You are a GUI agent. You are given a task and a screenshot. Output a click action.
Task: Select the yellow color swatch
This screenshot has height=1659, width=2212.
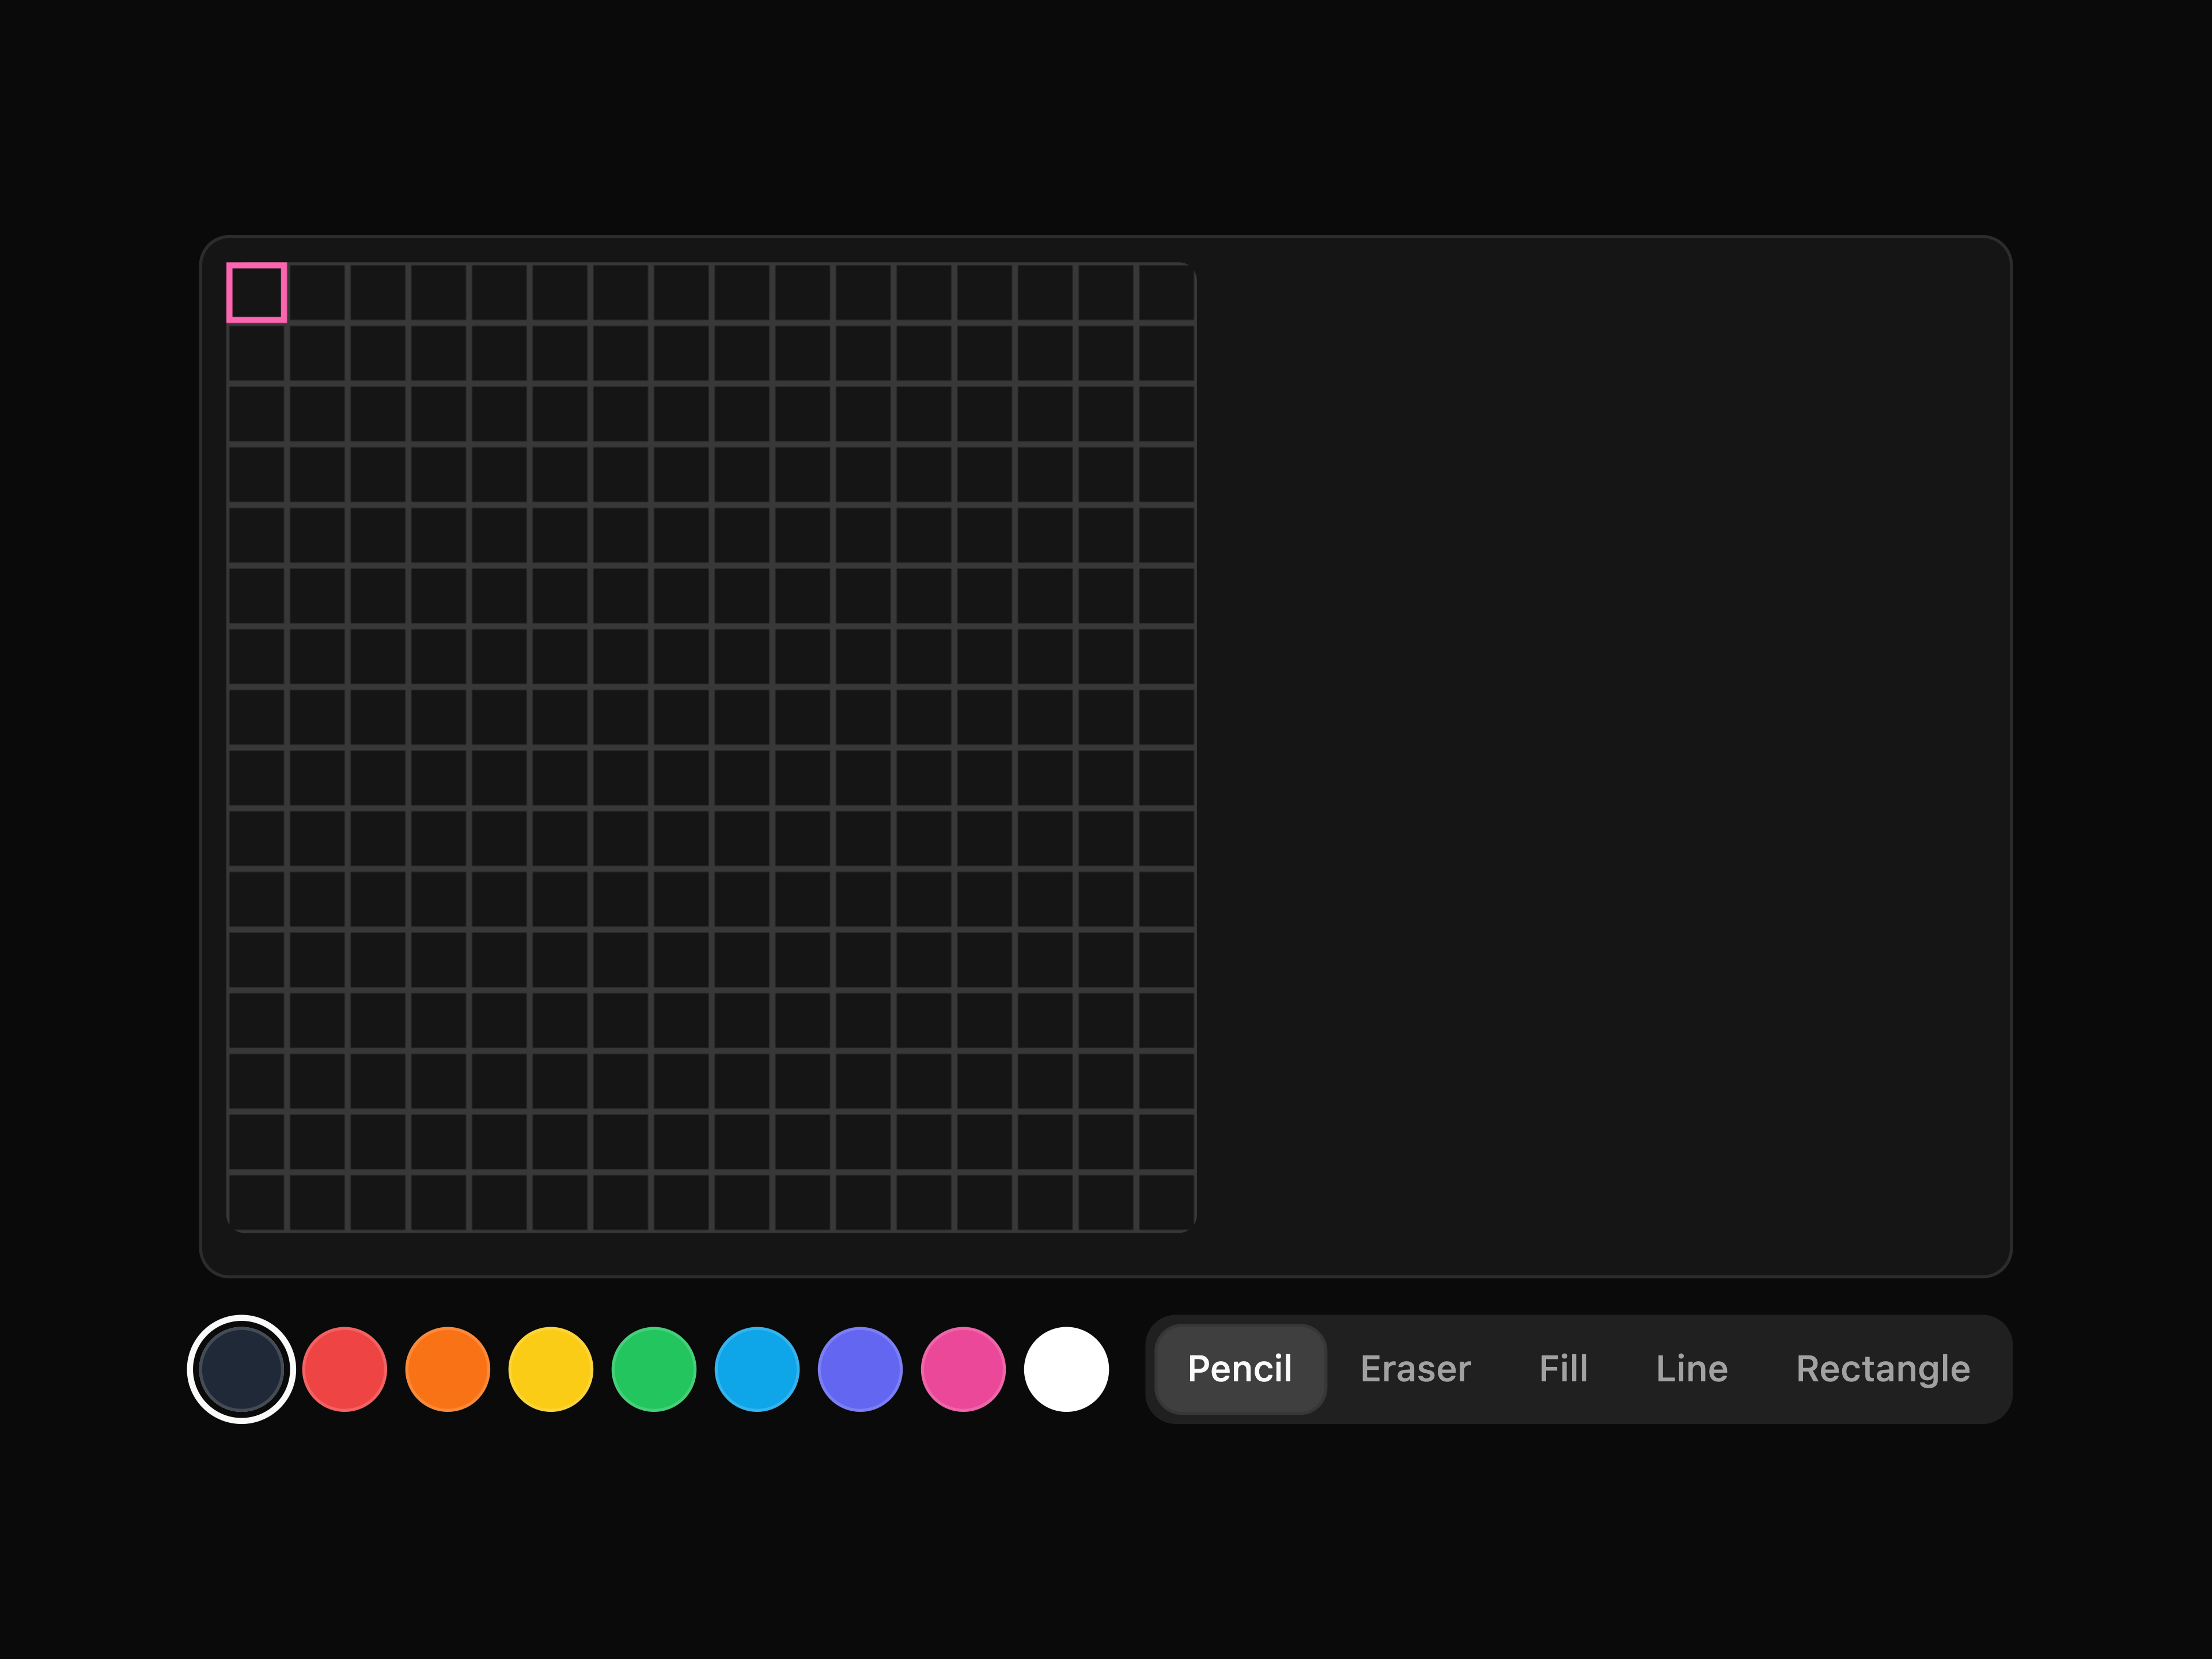coord(551,1369)
